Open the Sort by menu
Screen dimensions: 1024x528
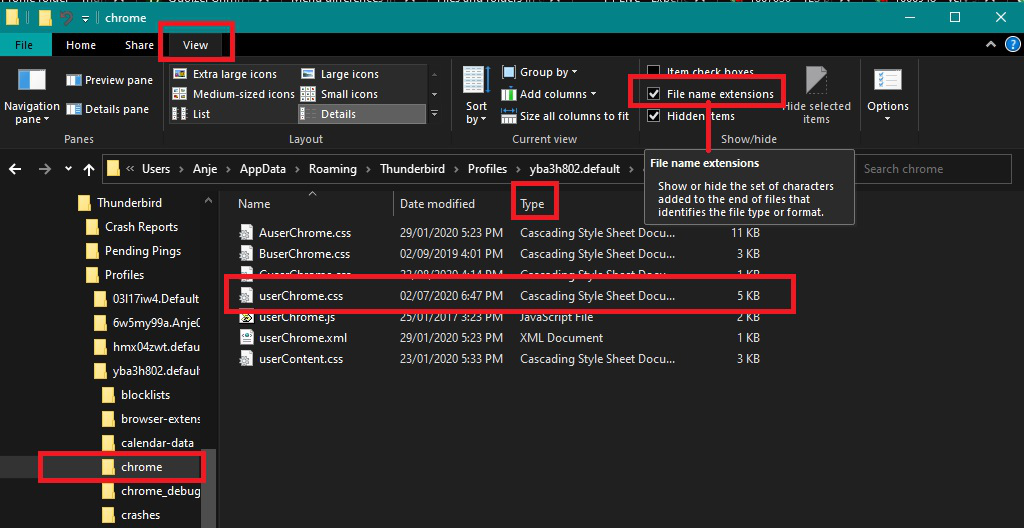coord(476,96)
